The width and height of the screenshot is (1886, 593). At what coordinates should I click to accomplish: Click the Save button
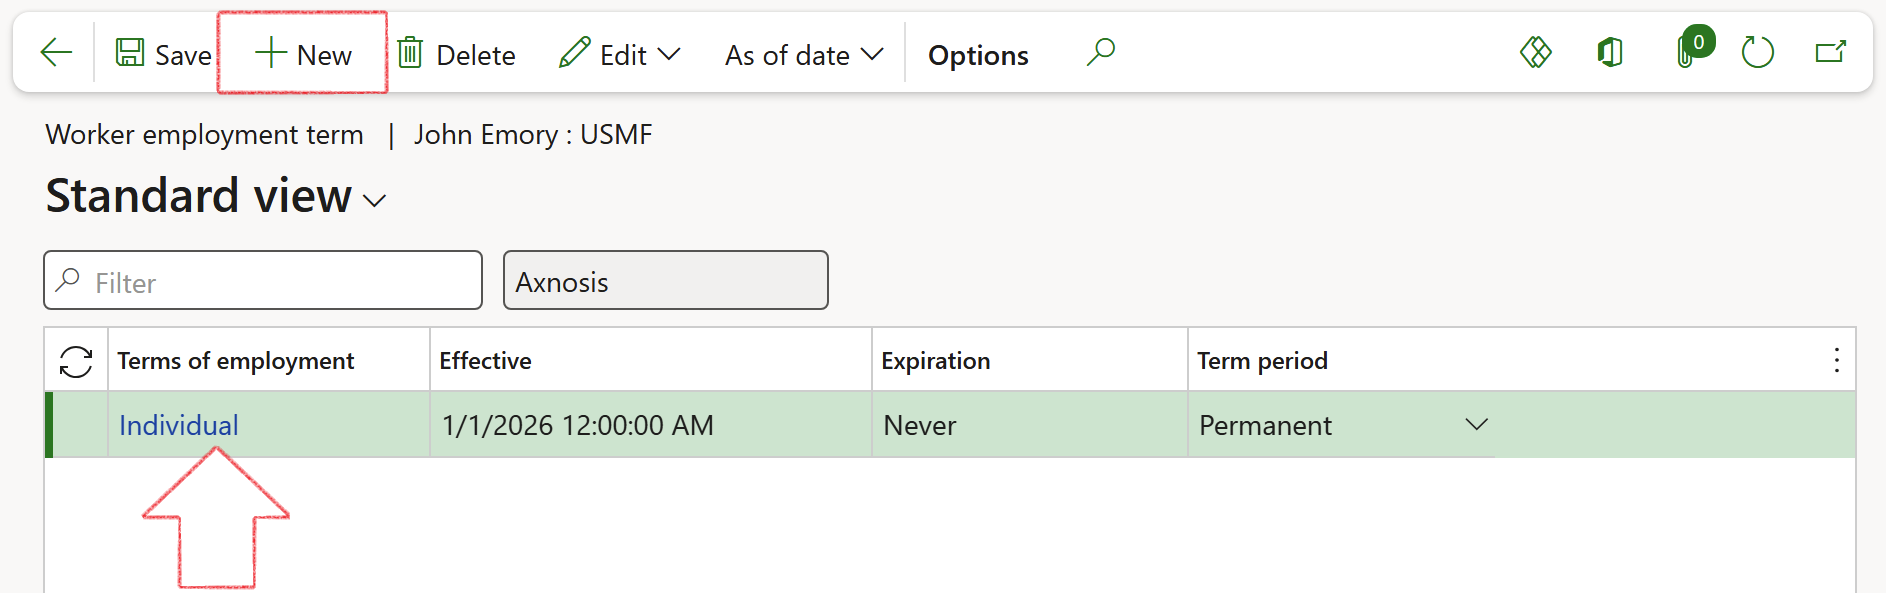(x=163, y=54)
